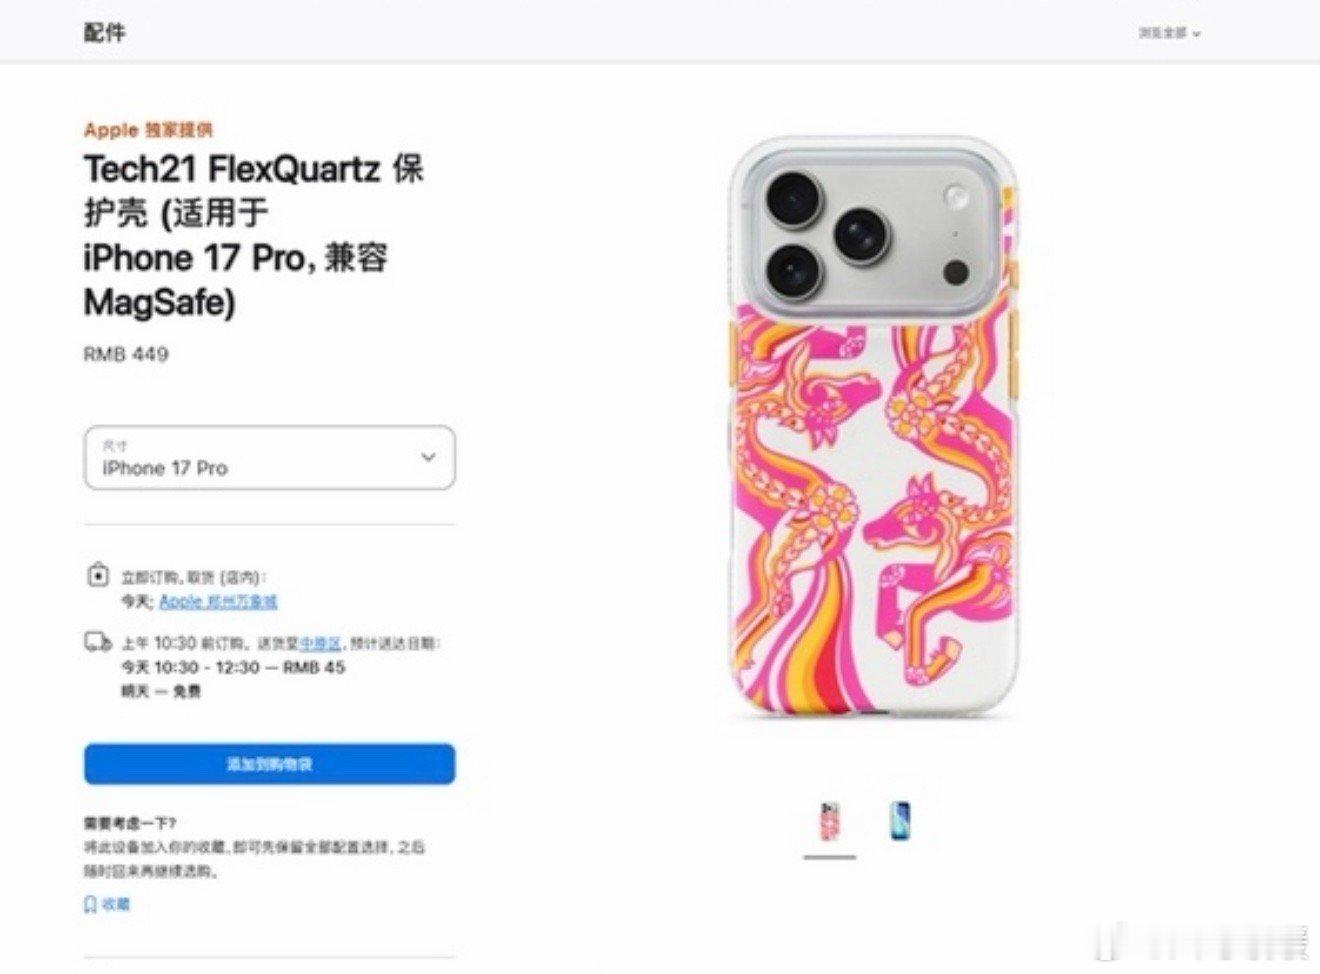
Task: Open the iPhone 17 Pro size dropdown
Action: (269, 458)
